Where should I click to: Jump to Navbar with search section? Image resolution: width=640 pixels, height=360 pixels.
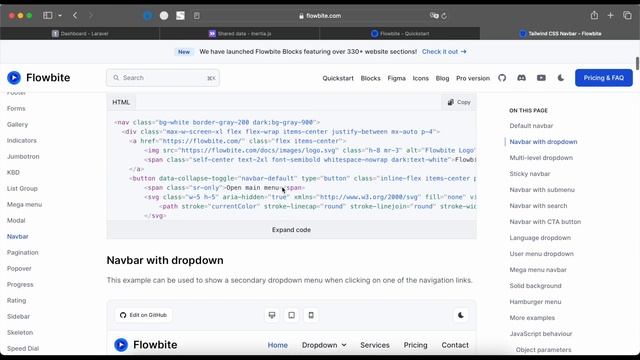point(538,206)
